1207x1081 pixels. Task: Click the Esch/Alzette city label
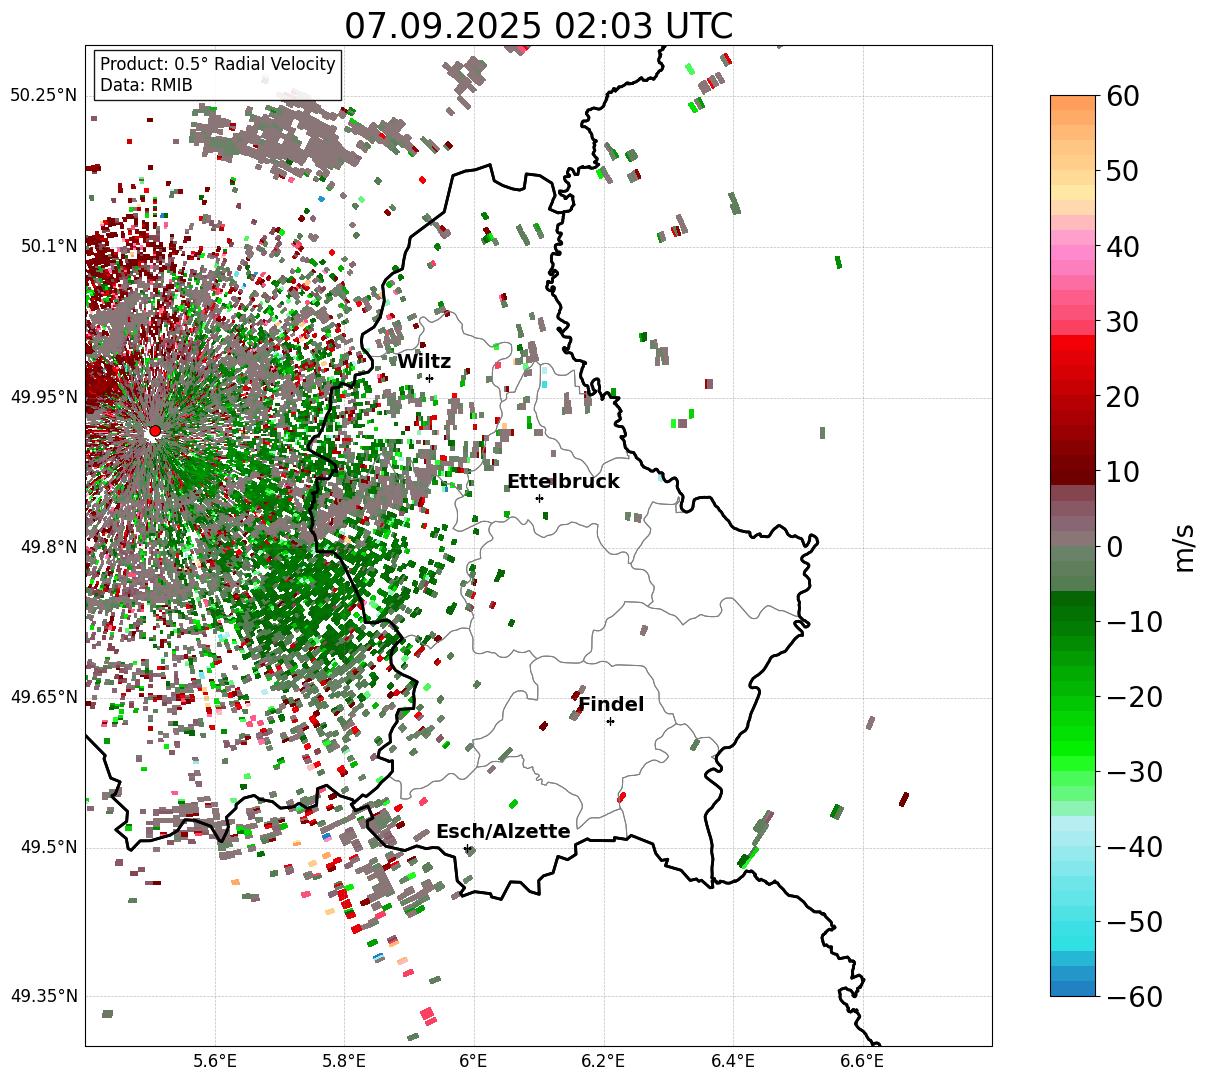tap(503, 832)
